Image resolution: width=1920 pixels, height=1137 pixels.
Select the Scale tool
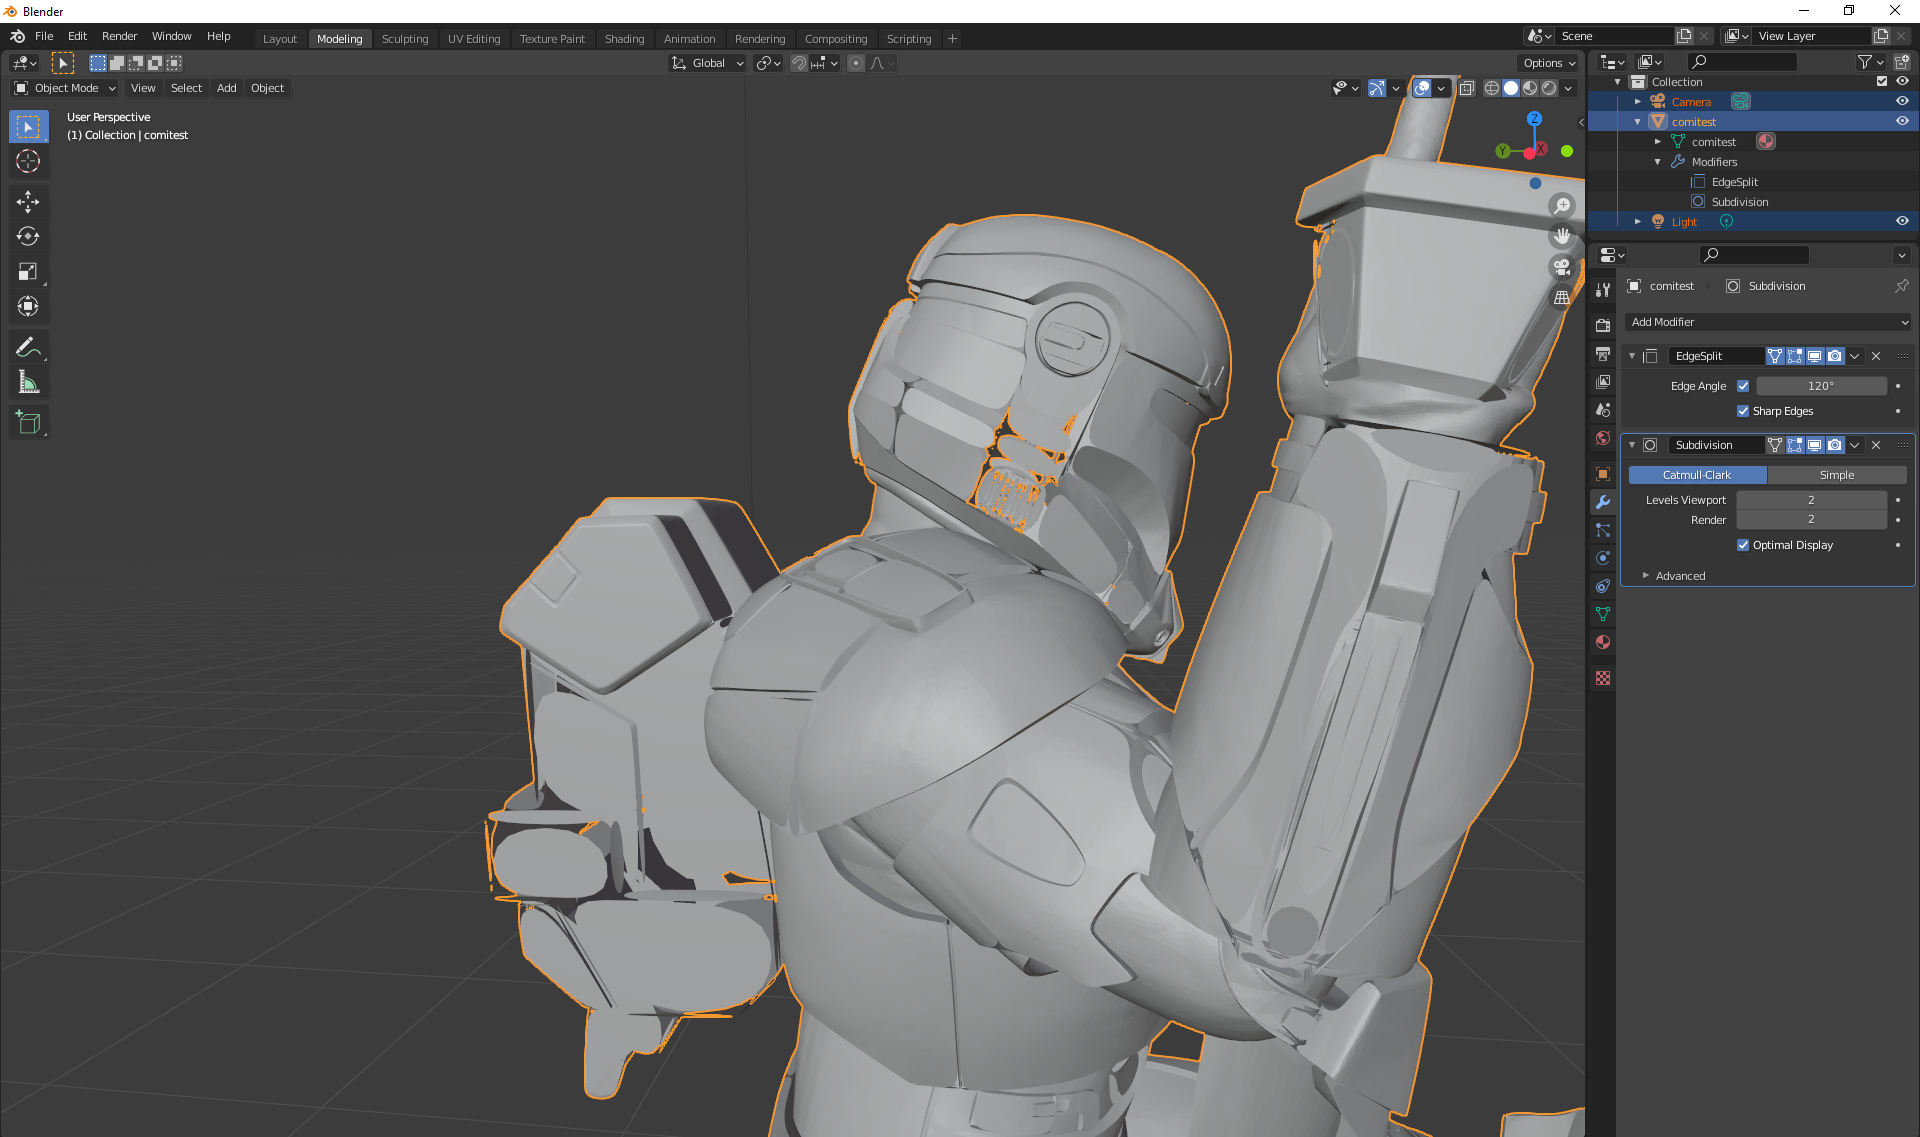(x=28, y=272)
